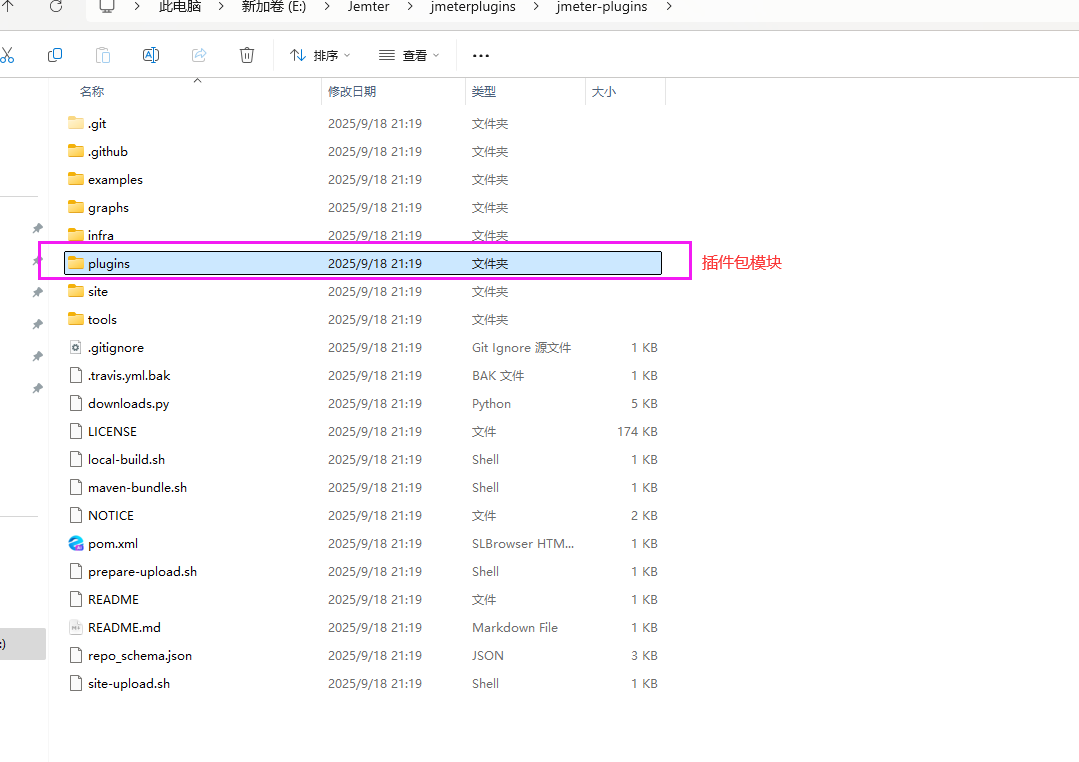
Task: Open the 查看 view dropdown
Action: click(409, 55)
